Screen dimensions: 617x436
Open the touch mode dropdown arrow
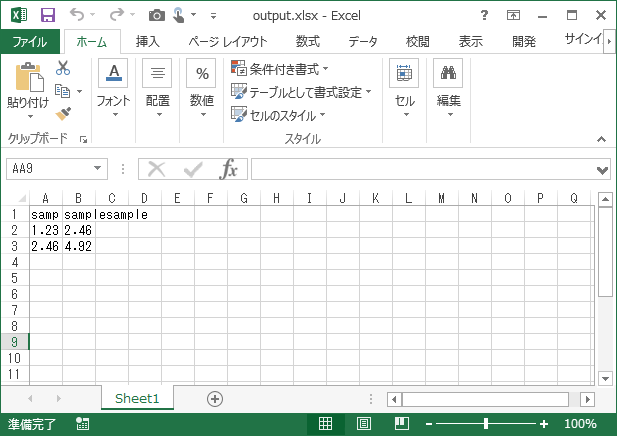[x=194, y=15]
